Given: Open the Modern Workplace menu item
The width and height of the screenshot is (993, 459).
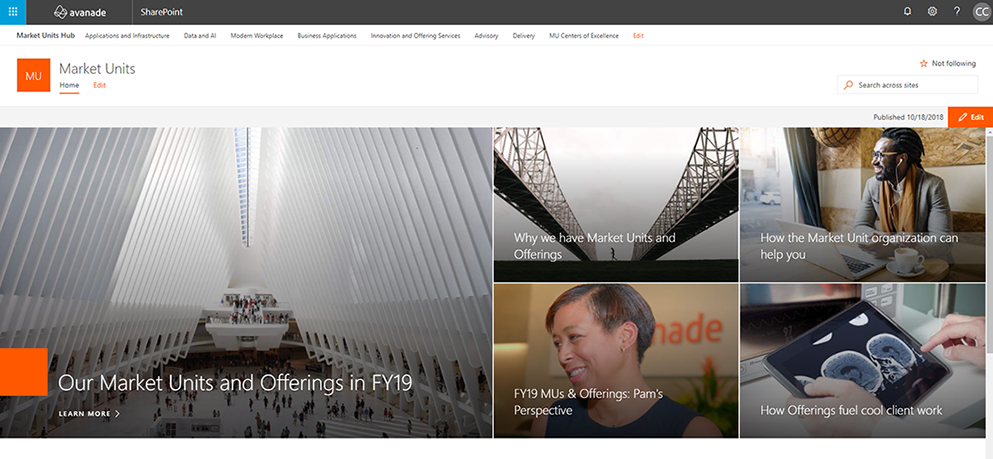Looking at the screenshot, I should coord(256,36).
